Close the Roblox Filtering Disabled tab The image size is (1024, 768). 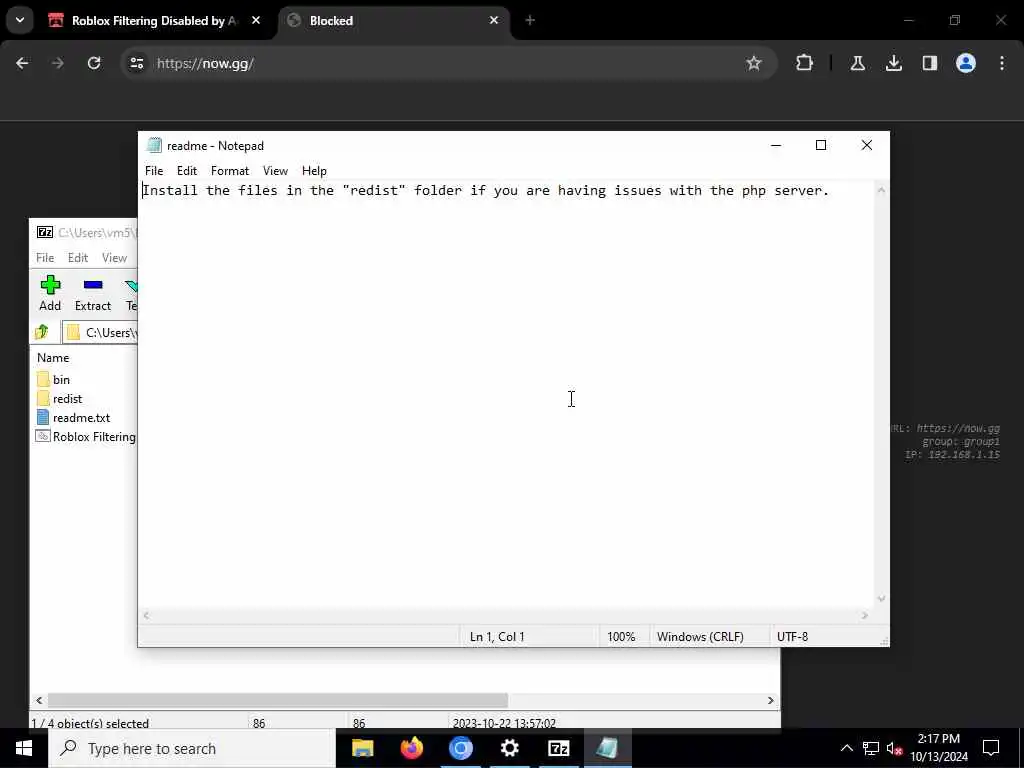(256, 21)
